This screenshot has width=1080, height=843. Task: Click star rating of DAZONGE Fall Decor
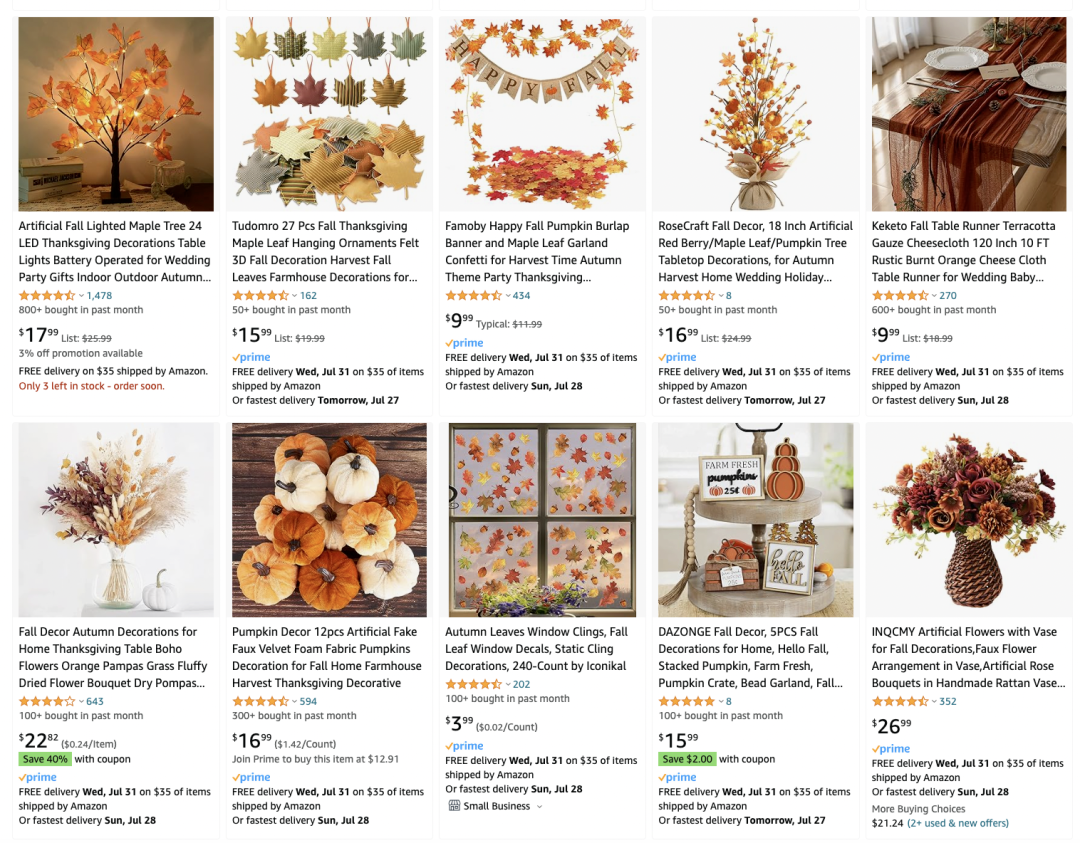point(687,701)
